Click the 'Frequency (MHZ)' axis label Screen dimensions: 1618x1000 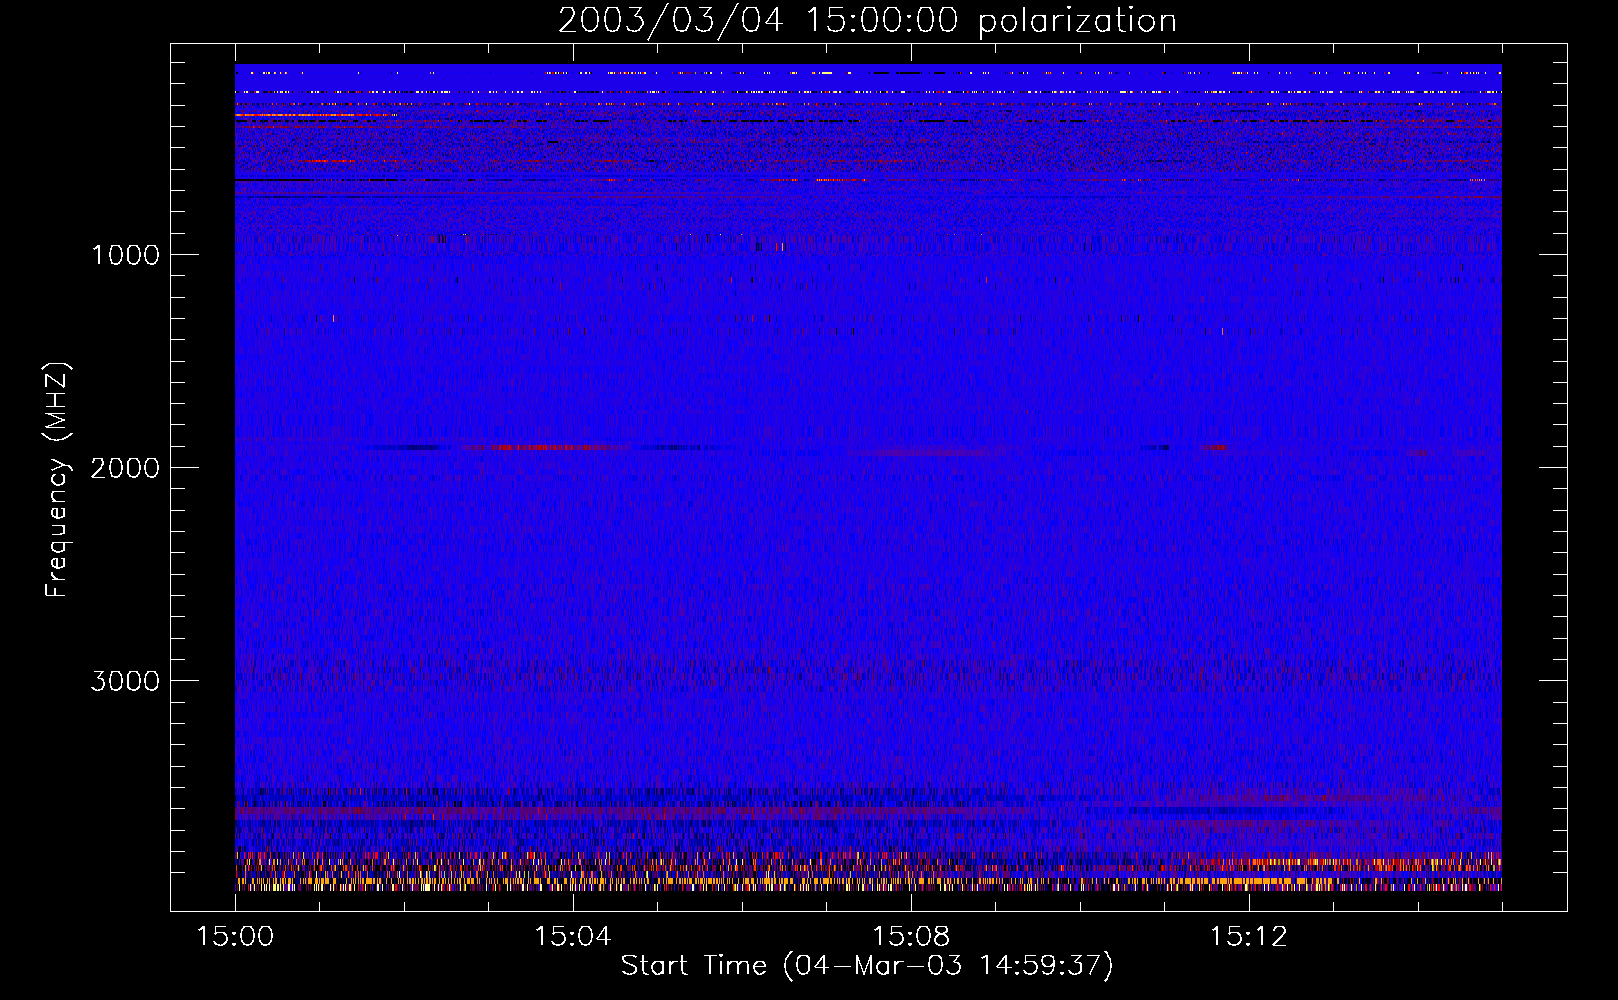click(x=57, y=480)
